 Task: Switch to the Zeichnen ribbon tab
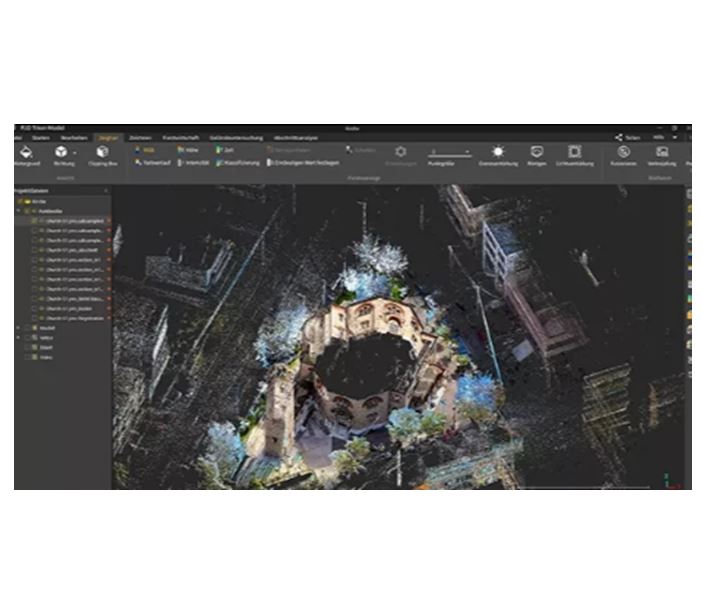(140, 138)
